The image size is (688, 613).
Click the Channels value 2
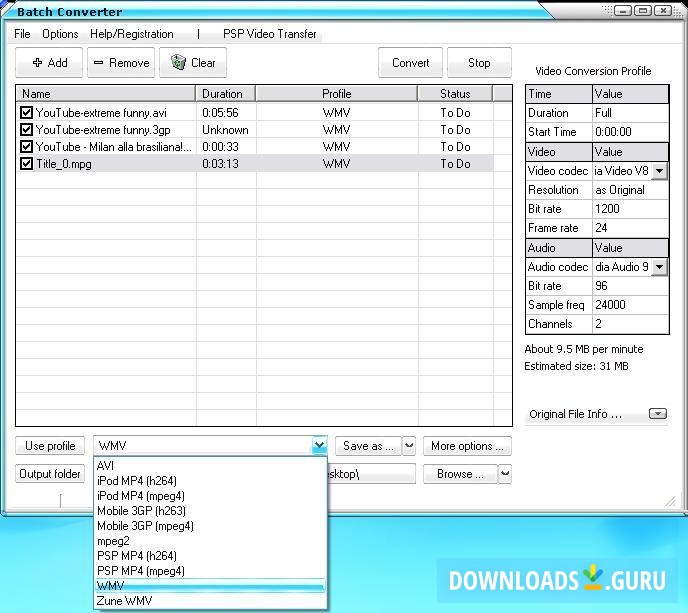630,324
